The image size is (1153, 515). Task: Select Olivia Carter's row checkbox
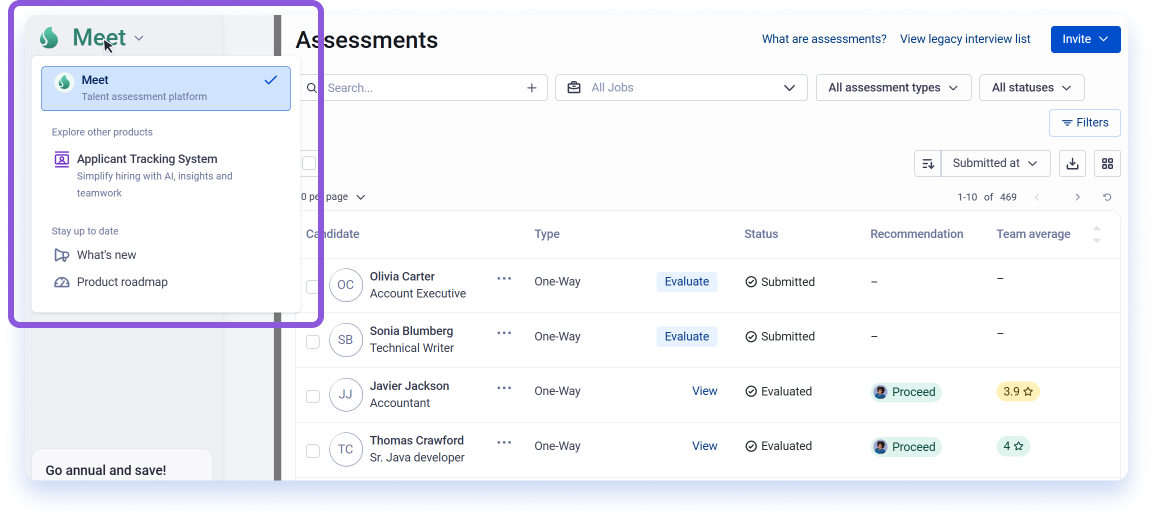(313, 286)
